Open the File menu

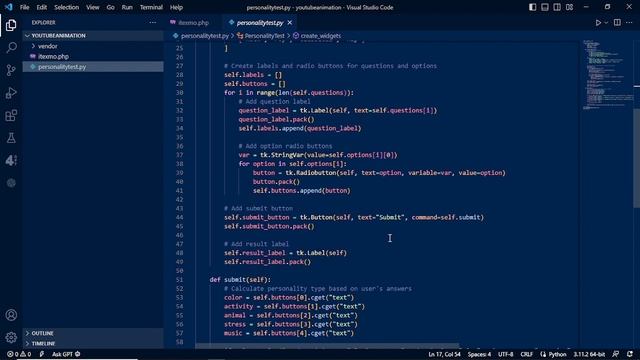click(x=24, y=7)
